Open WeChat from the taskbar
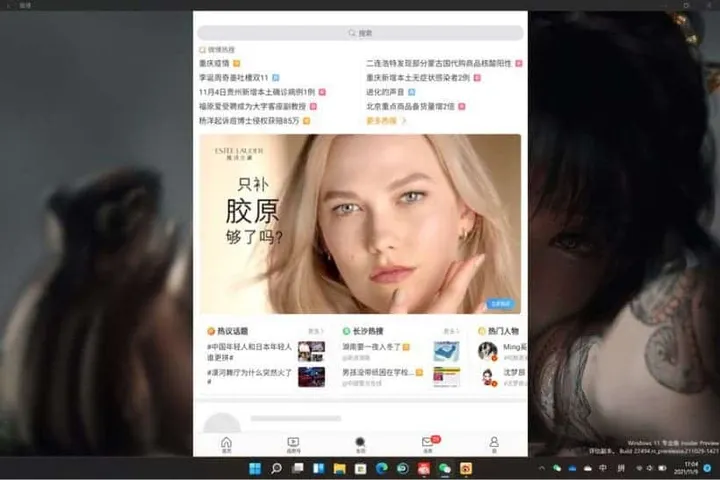The image size is (720, 480). pyautogui.click(x=444, y=468)
